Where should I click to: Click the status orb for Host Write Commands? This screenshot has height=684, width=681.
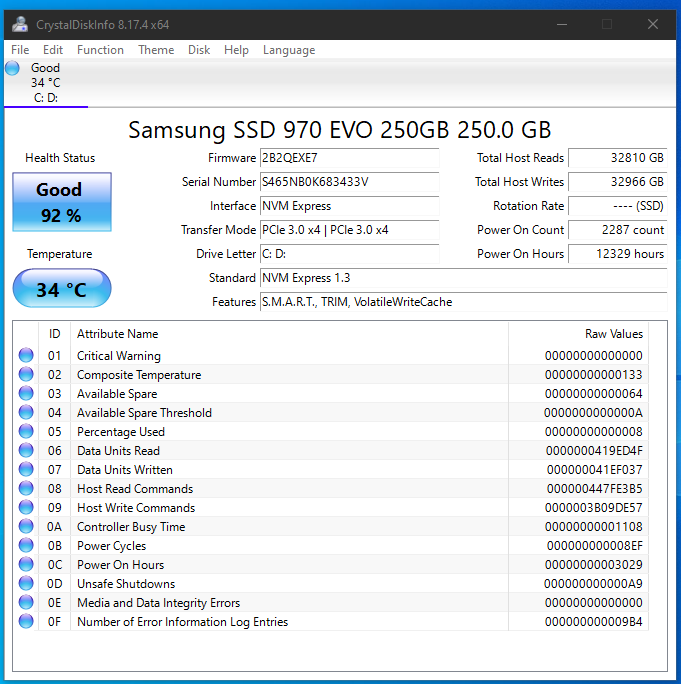coord(26,507)
